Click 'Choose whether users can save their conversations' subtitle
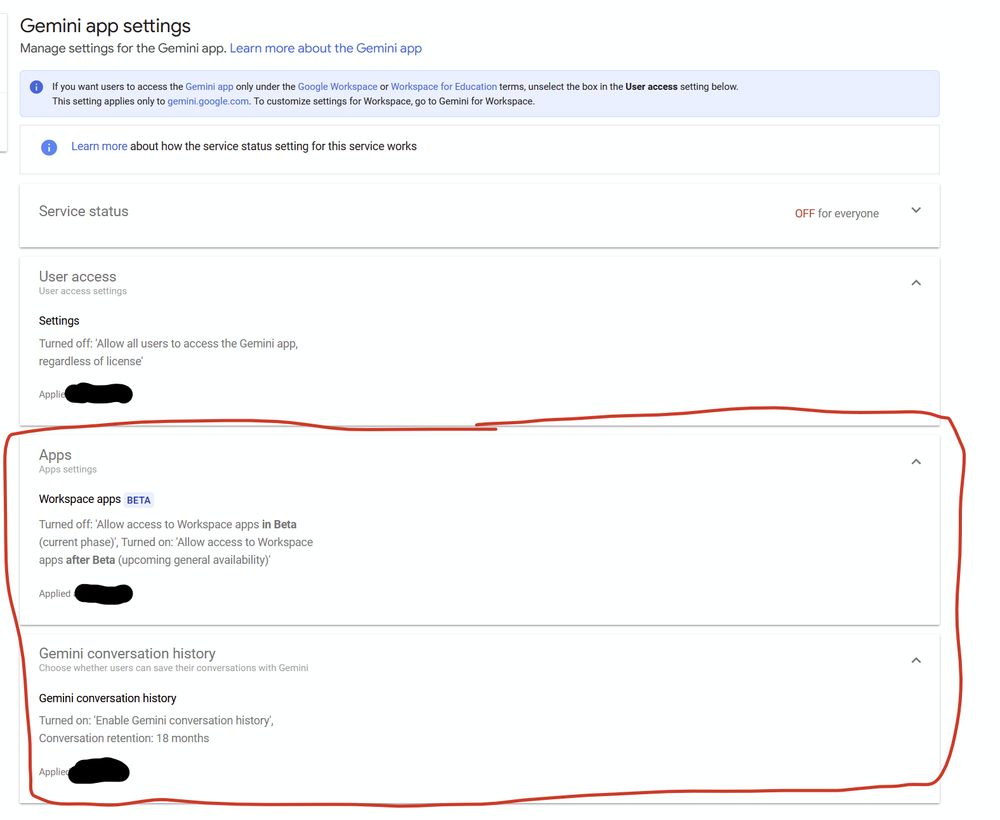The width and height of the screenshot is (1000, 820). [x=173, y=668]
